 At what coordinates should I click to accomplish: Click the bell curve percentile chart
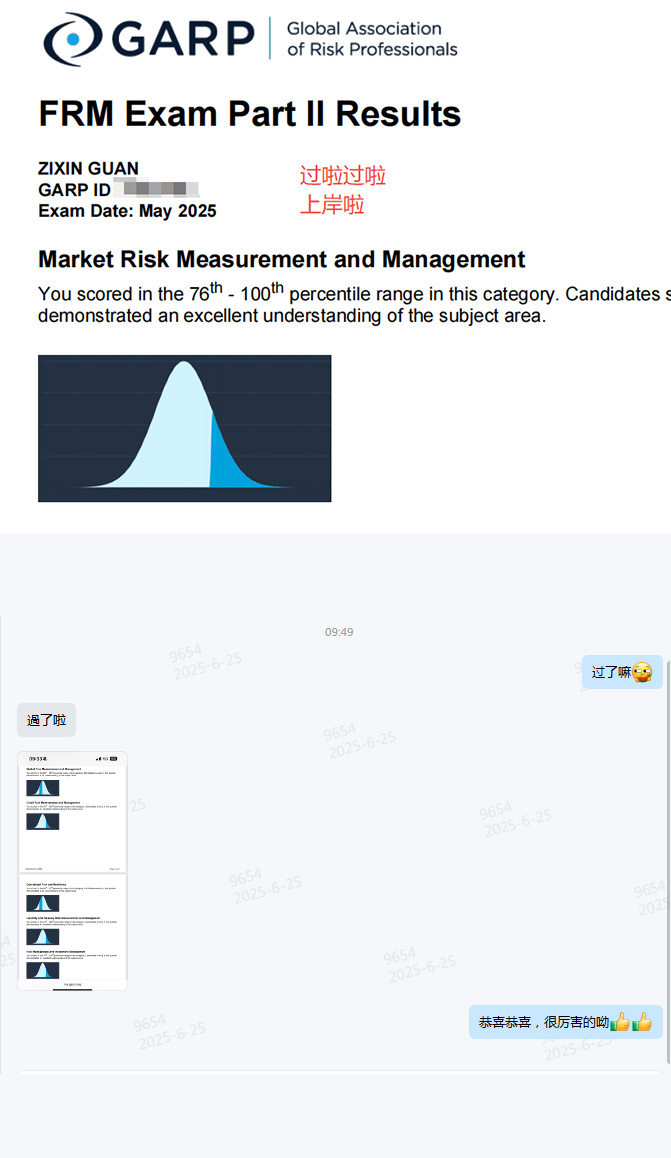[185, 428]
